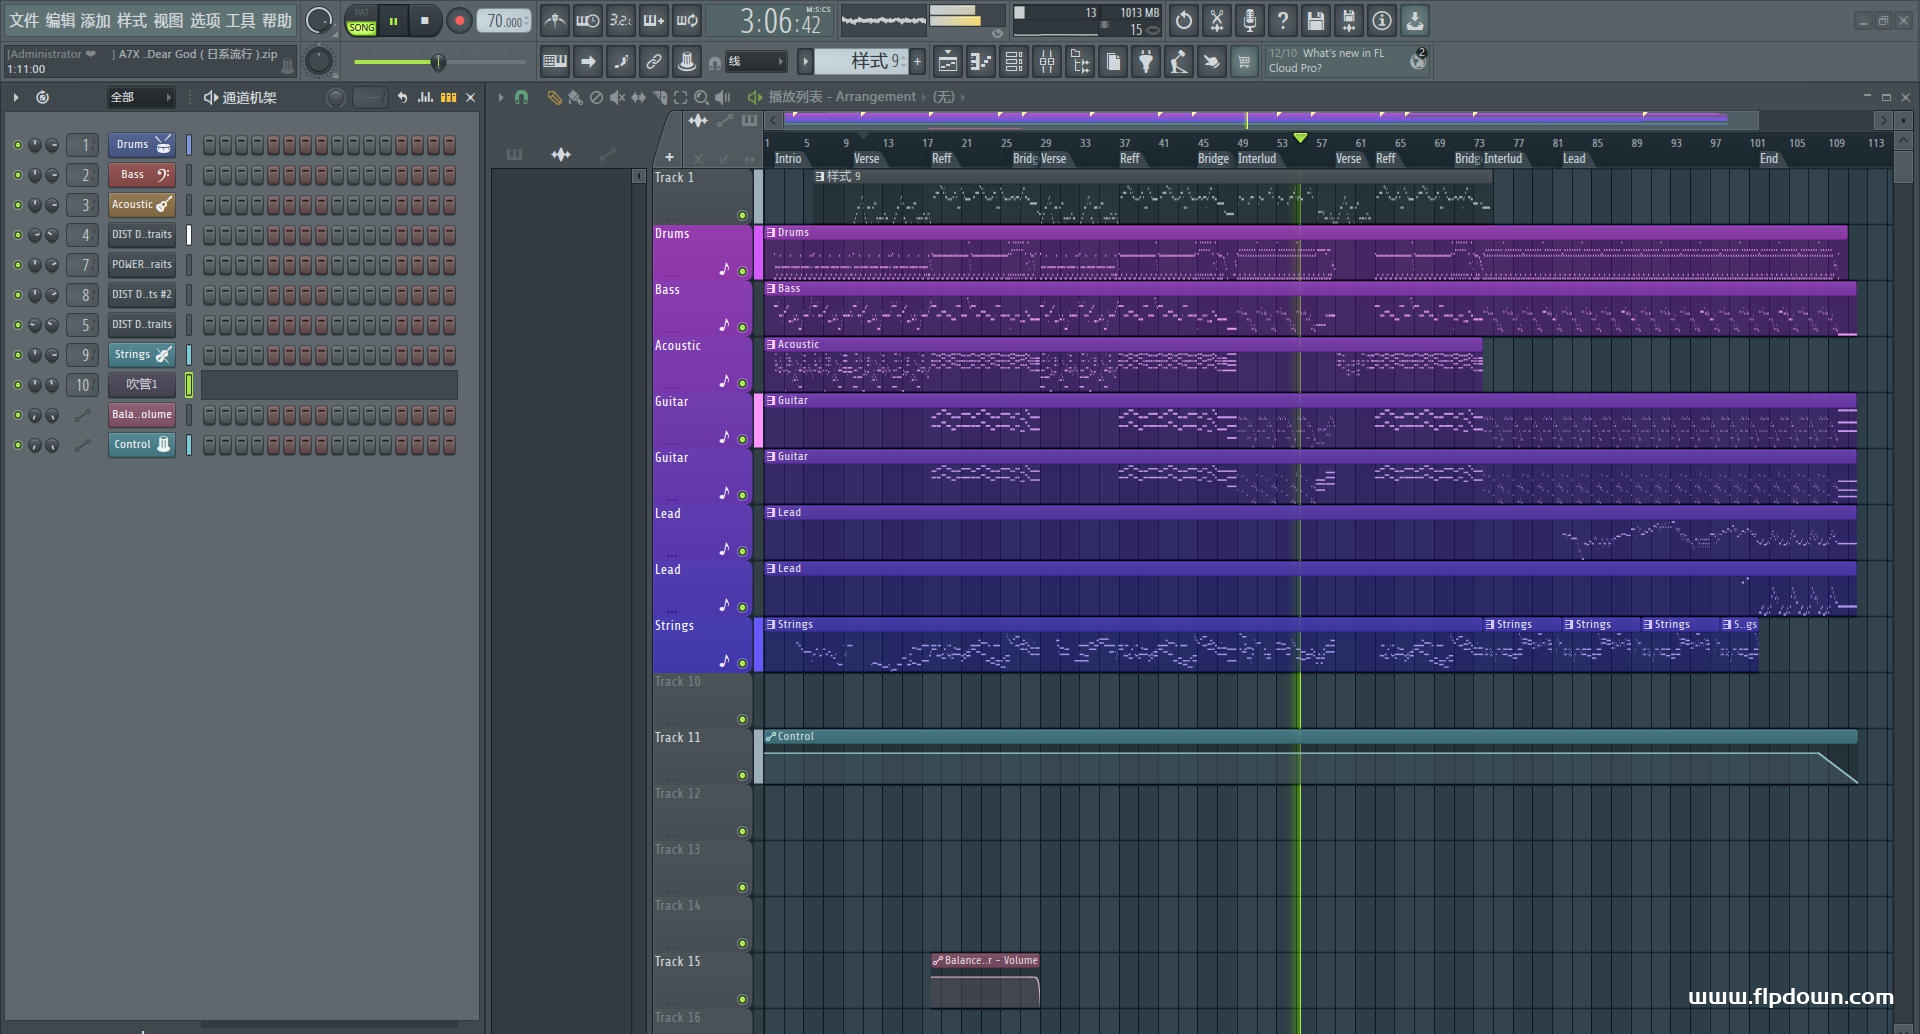Open the 工具 menu
The image size is (1920, 1034).
[x=240, y=20]
